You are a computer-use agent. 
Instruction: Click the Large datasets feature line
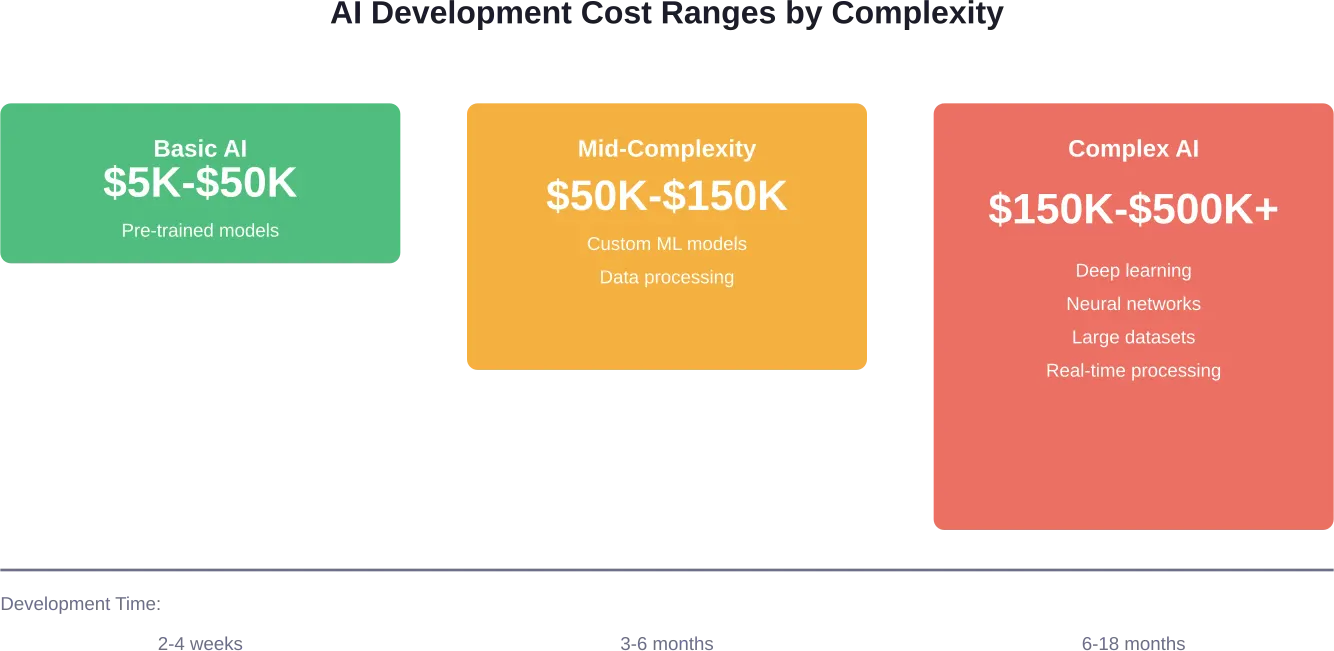tap(1133, 338)
